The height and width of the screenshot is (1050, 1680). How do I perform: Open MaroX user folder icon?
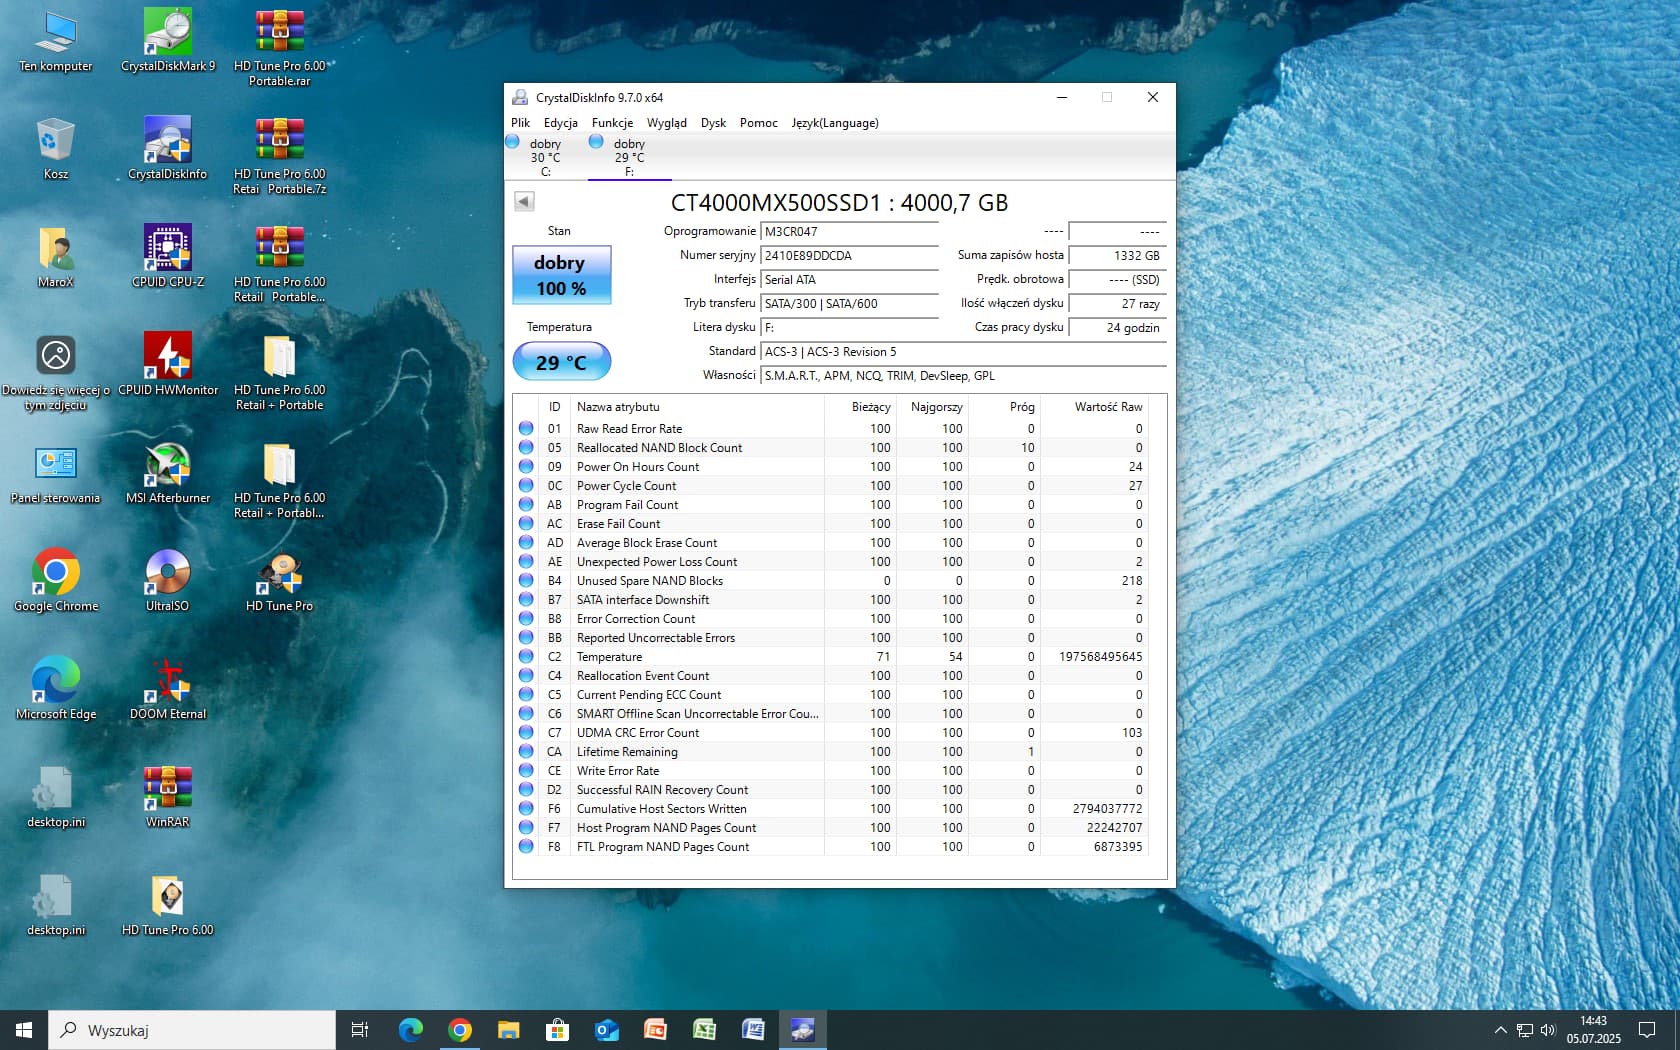coord(56,256)
